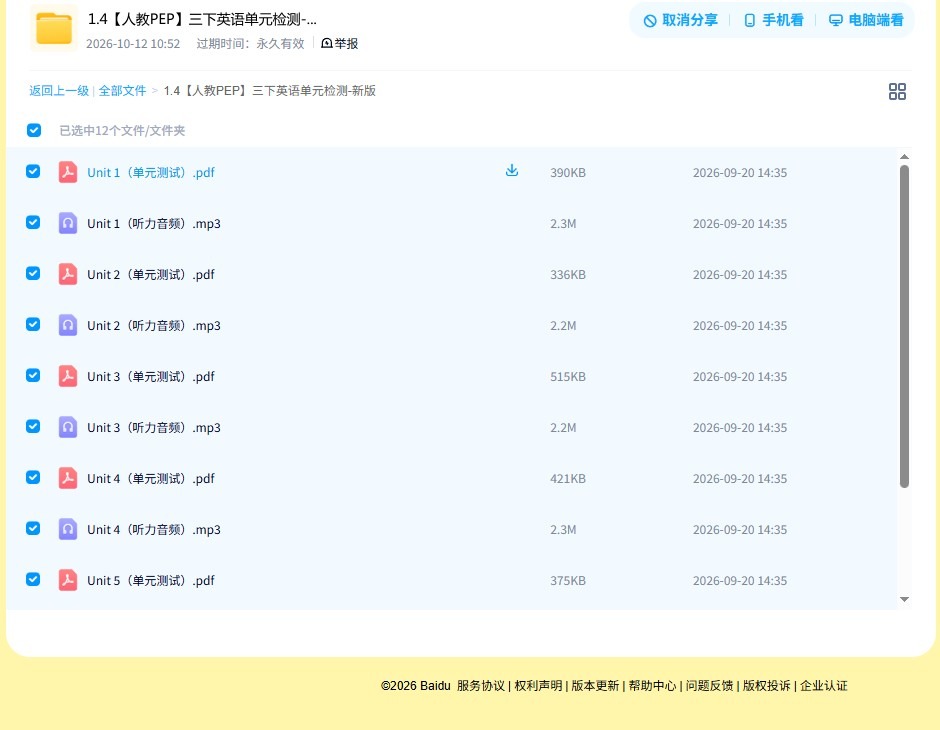Uncheck Unit 4 (单元测试).pdf checkbox
The image size is (940, 730).
tap(33, 477)
